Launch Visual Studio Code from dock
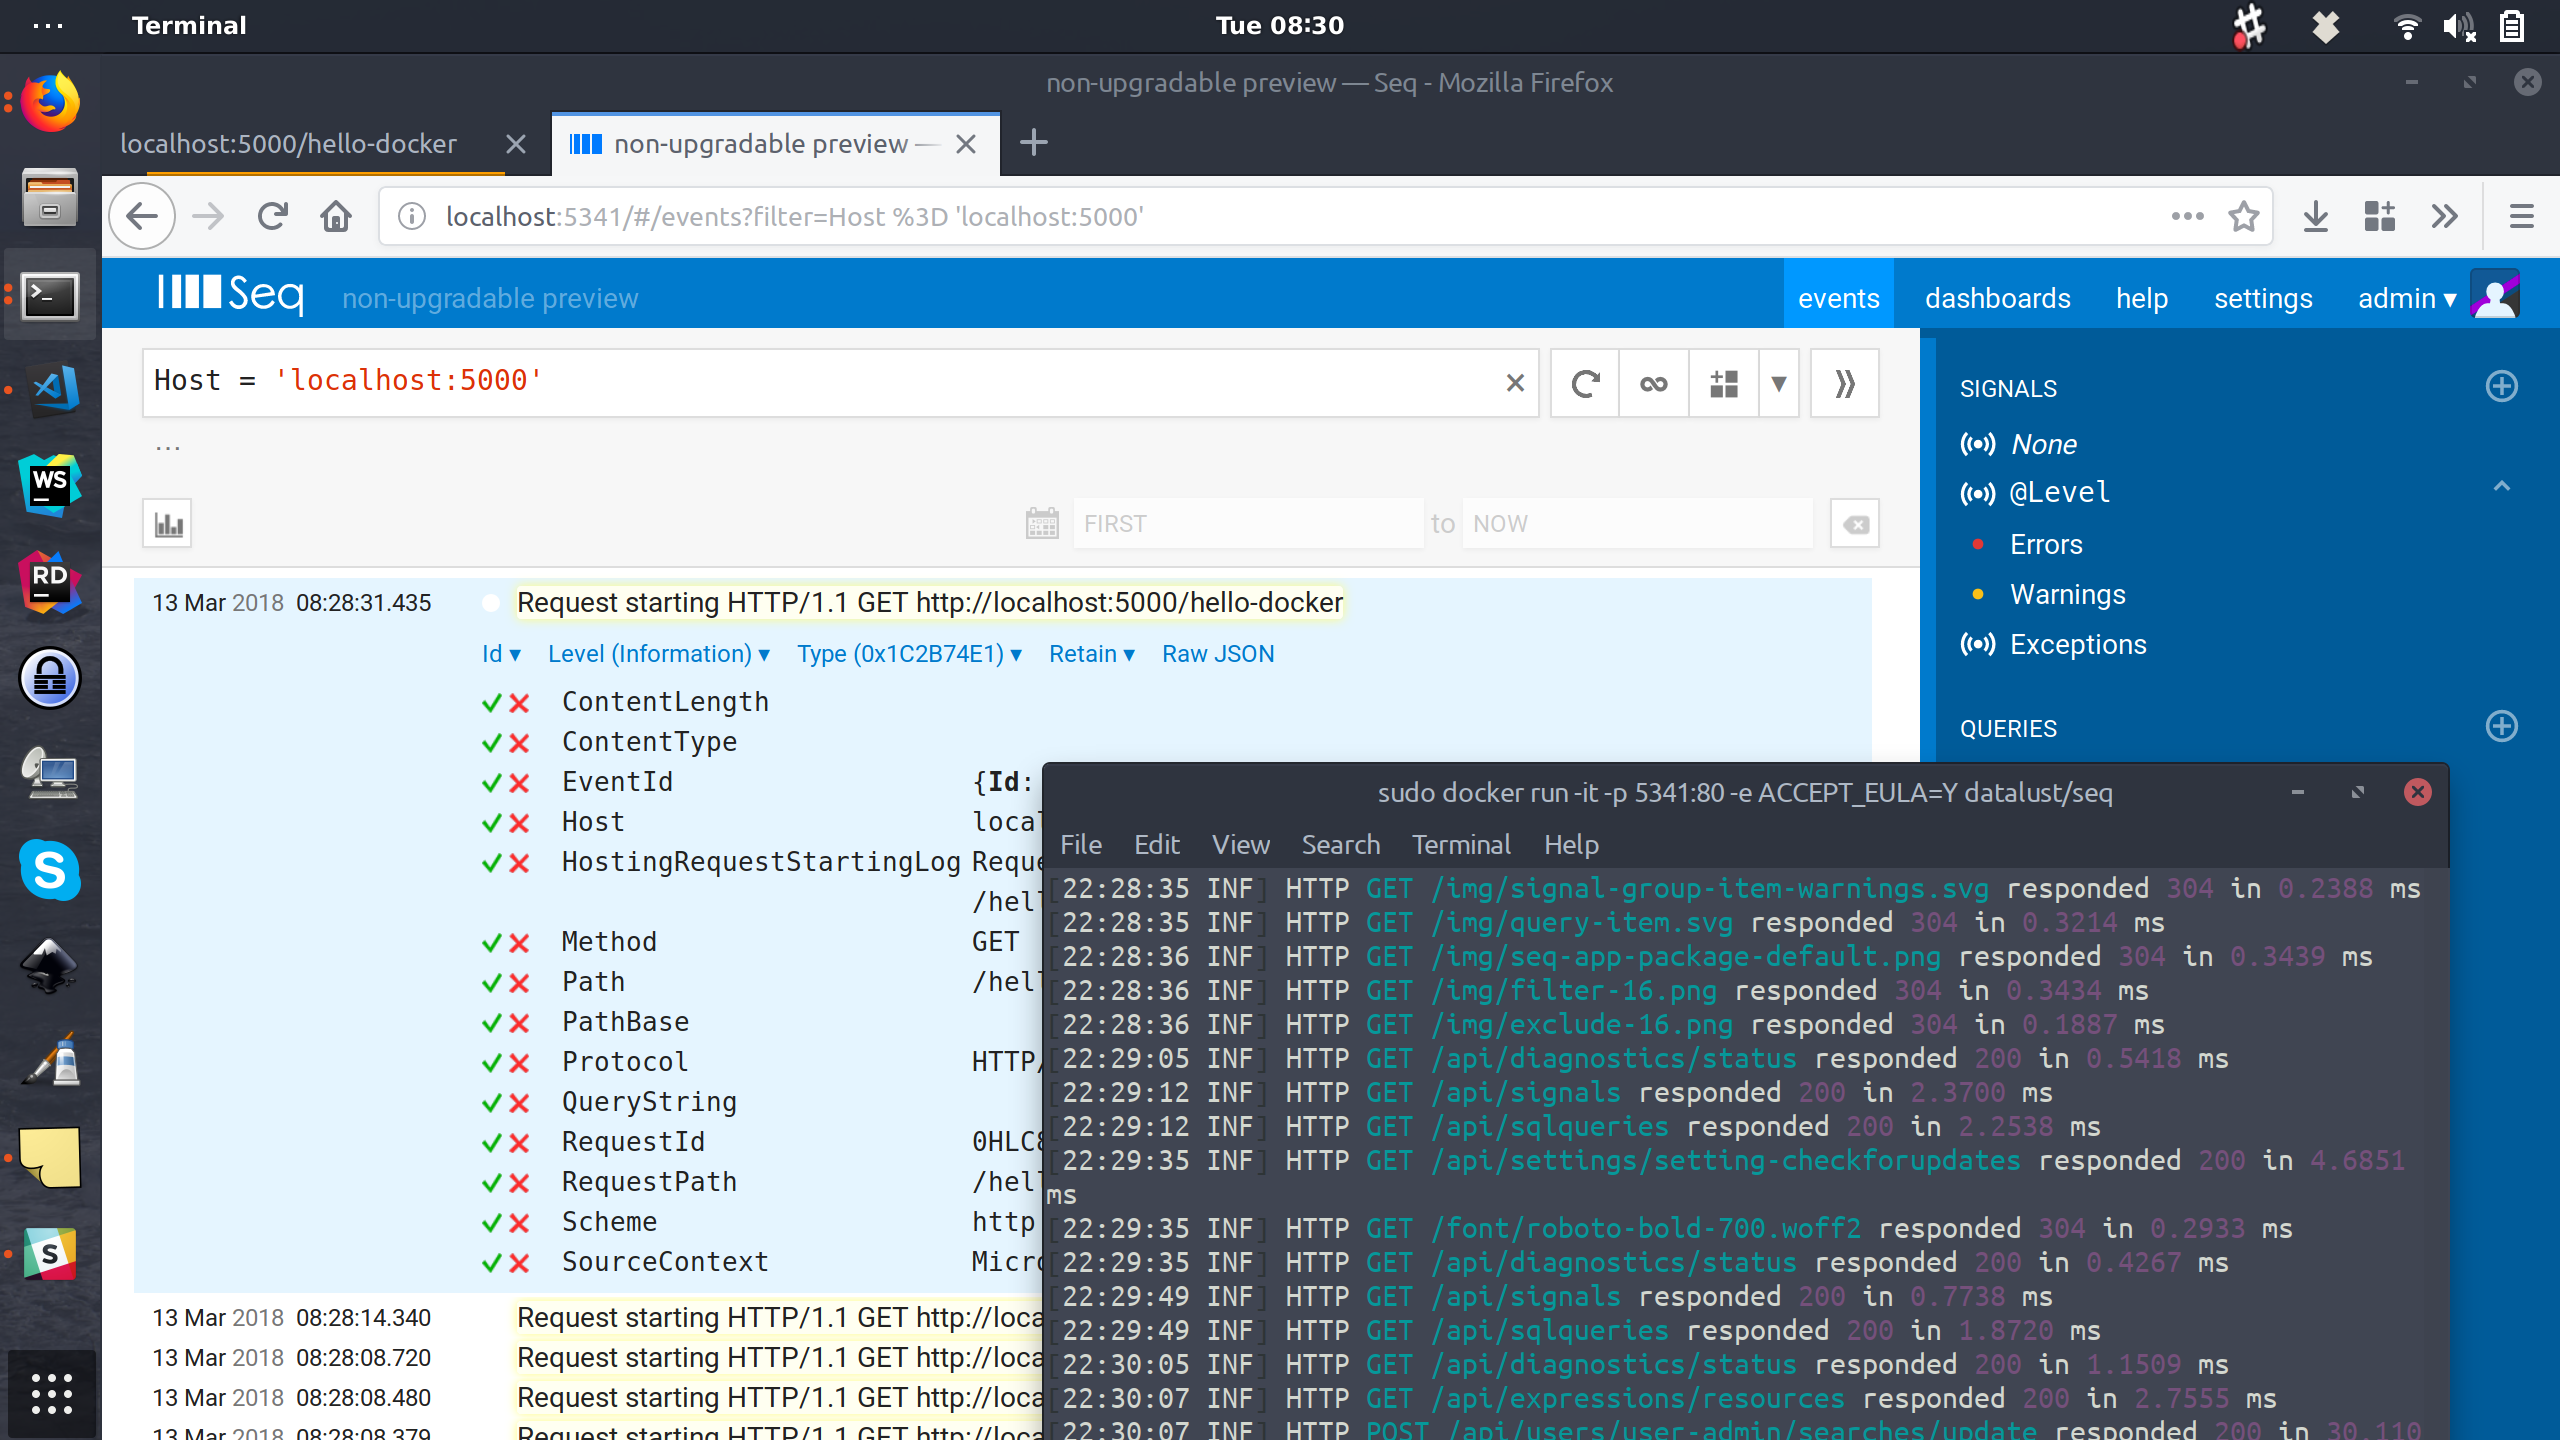Image resolution: width=2560 pixels, height=1440 pixels. click(50, 389)
